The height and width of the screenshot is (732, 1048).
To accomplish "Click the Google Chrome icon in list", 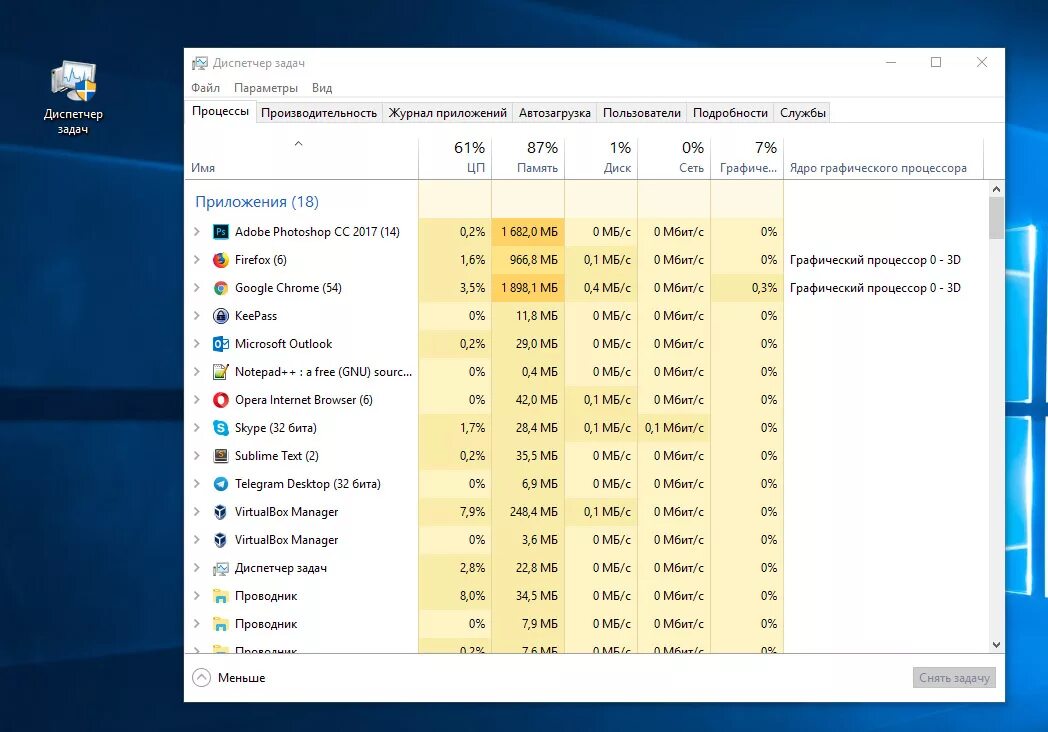I will coord(221,288).
